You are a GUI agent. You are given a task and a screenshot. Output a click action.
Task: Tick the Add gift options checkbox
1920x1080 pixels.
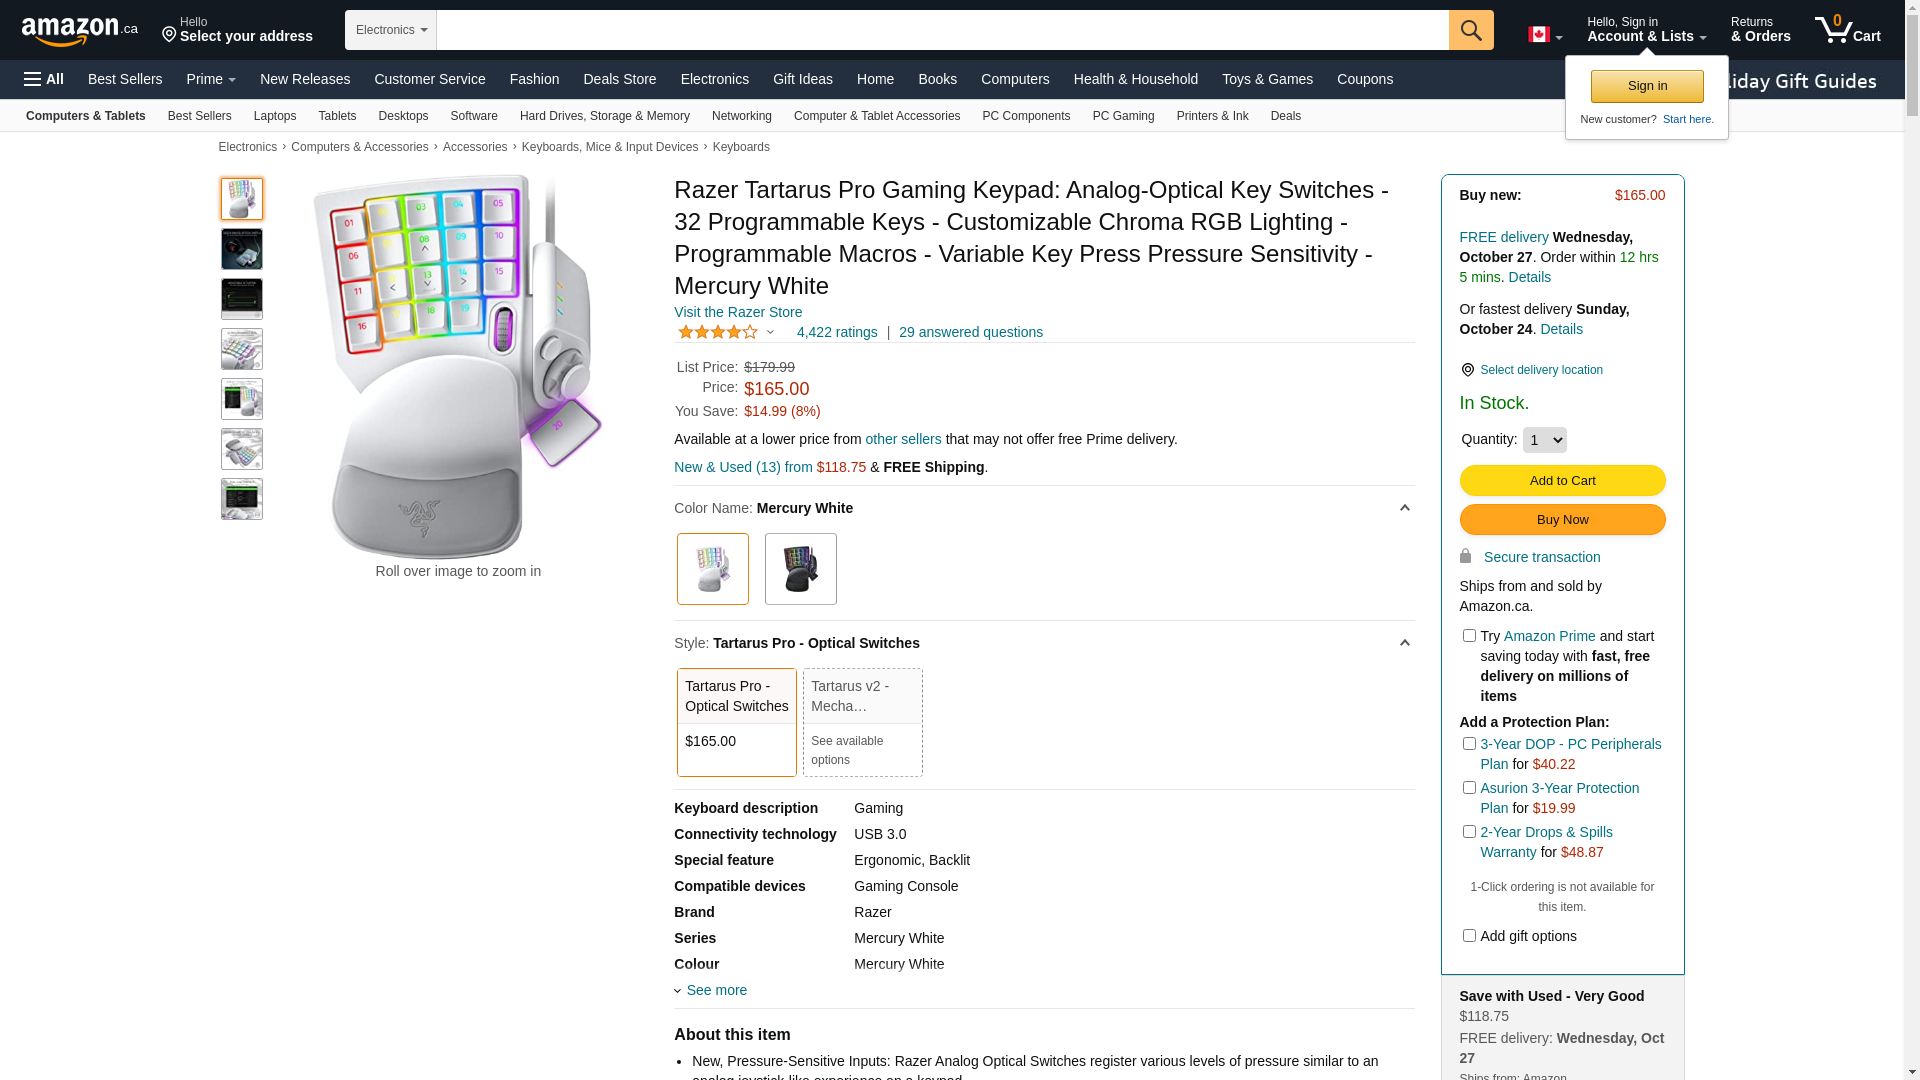tap(1468, 936)
